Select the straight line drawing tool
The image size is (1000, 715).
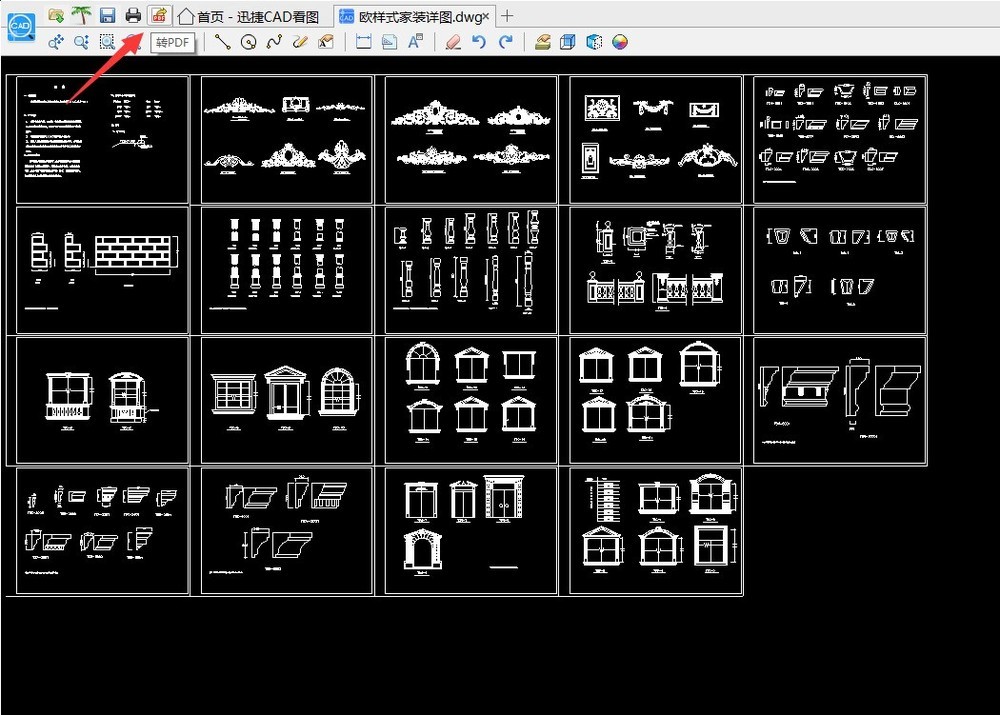point(223,42)
